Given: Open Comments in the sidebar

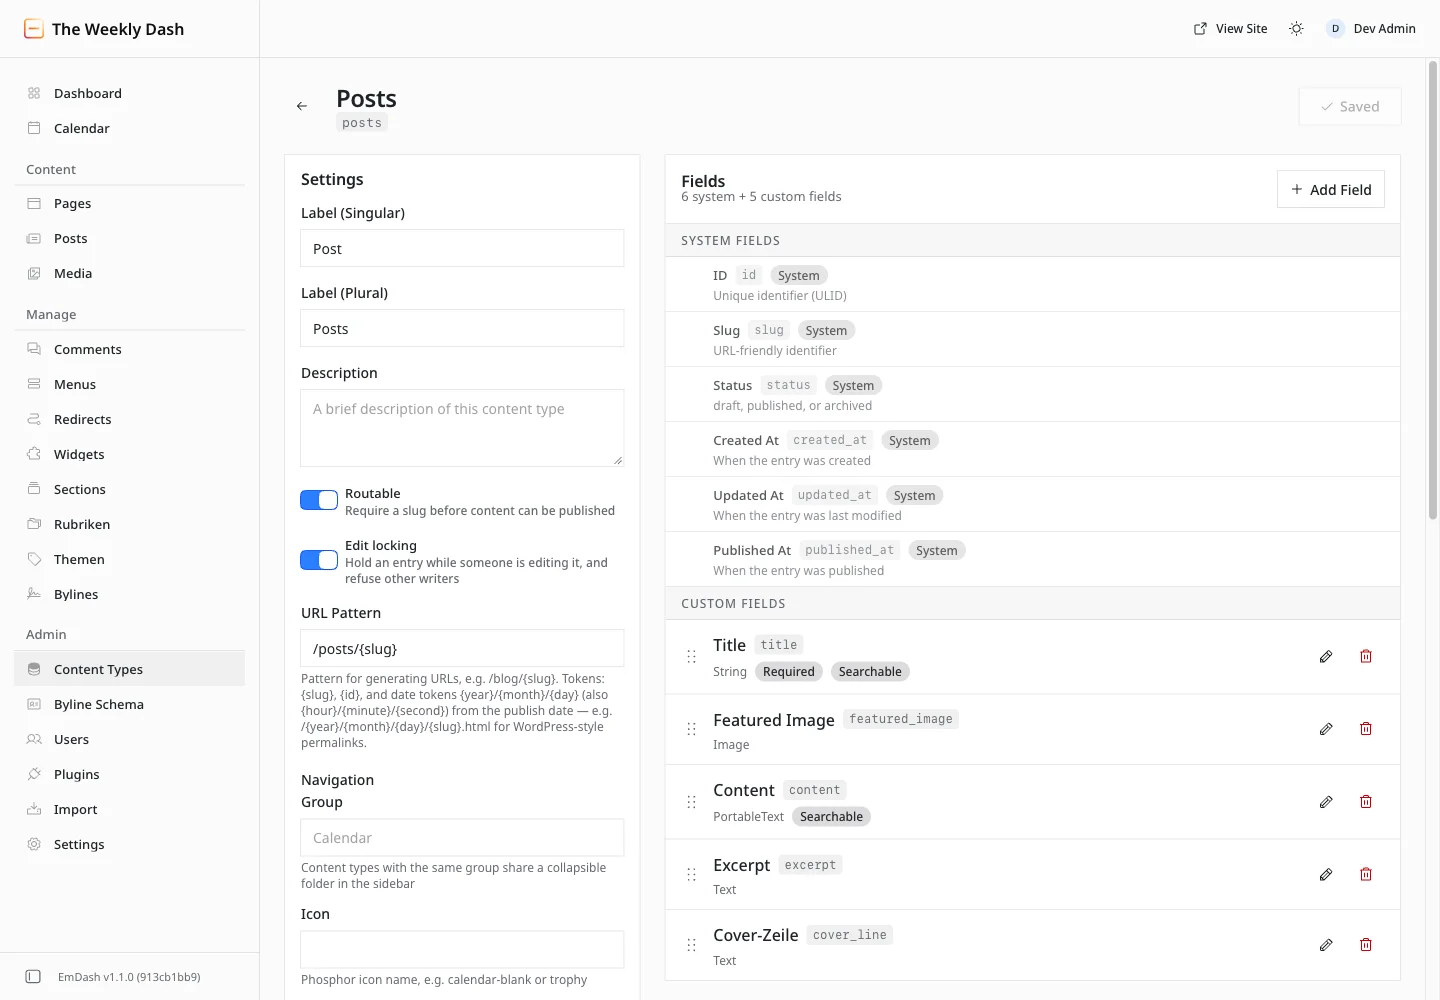Looking at the screenshot, I should [130, 349].
